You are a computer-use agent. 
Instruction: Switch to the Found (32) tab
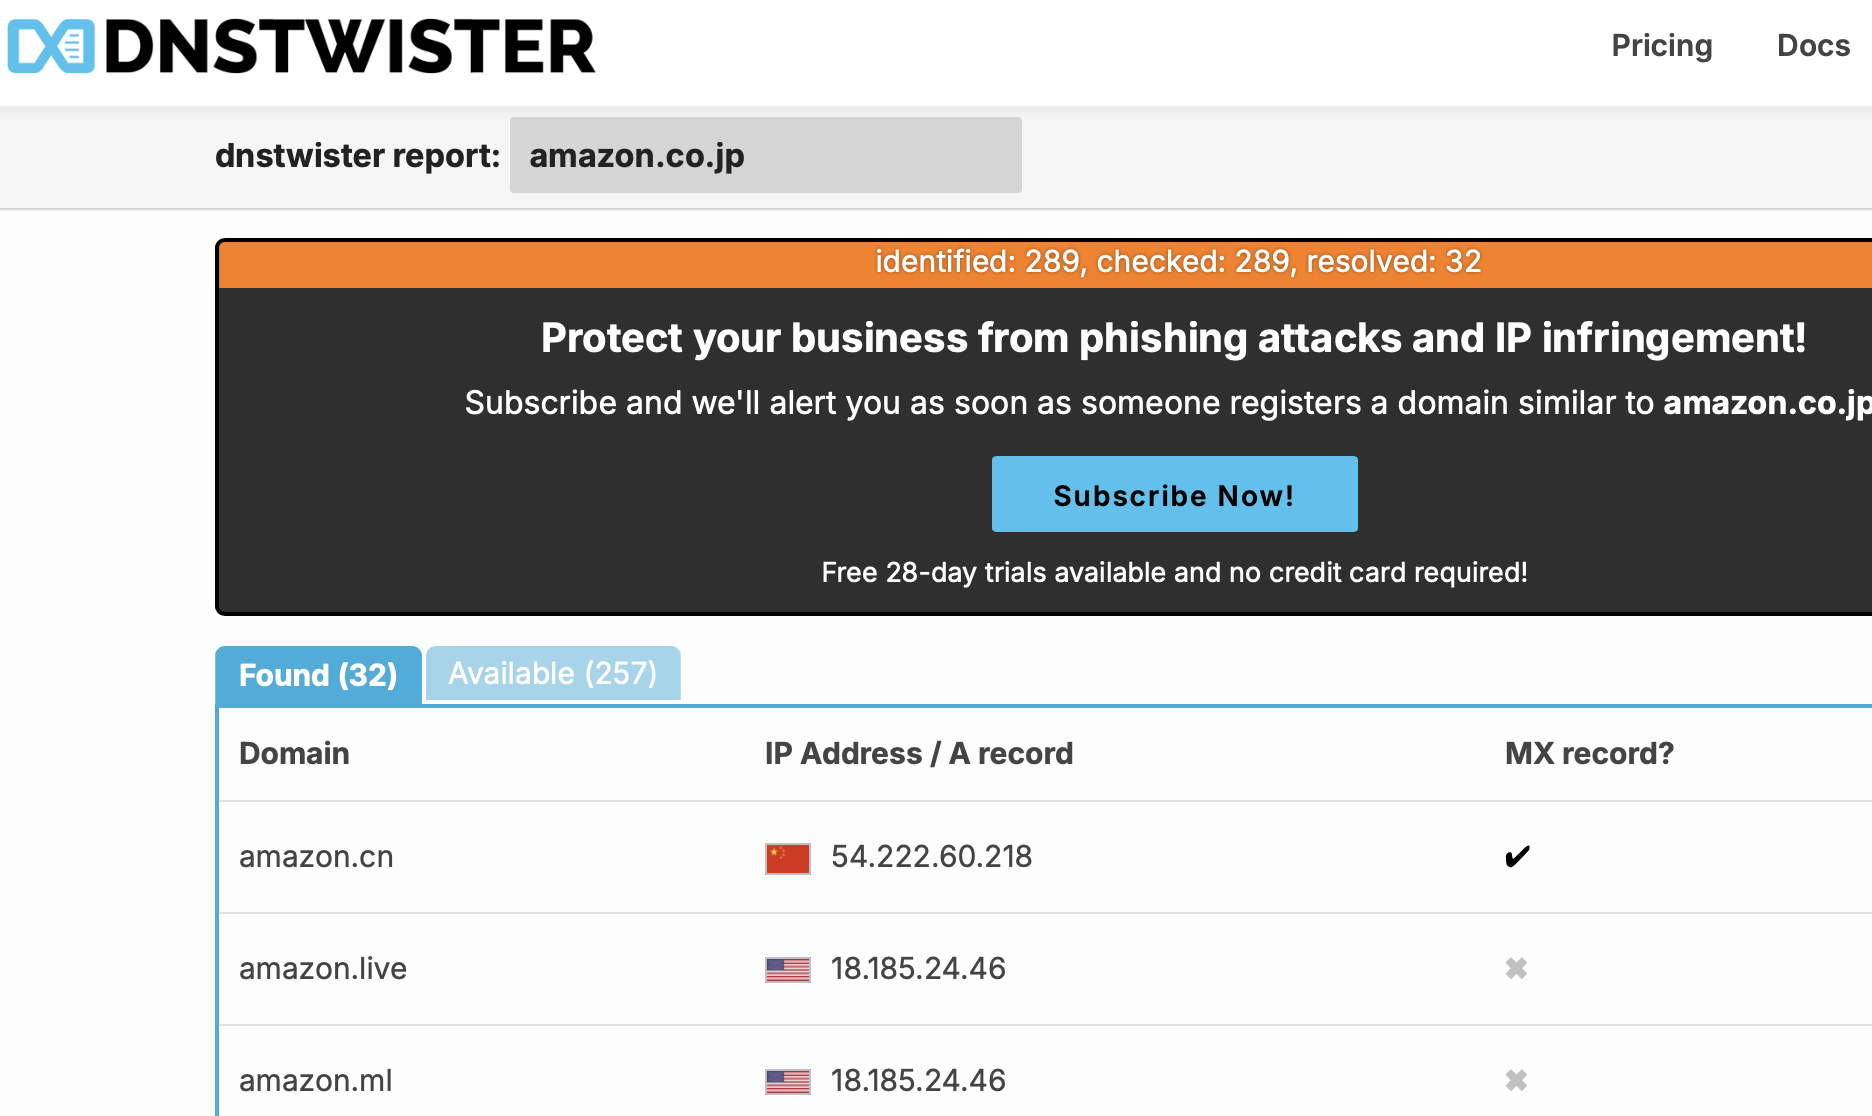click(x=318, y=675)
